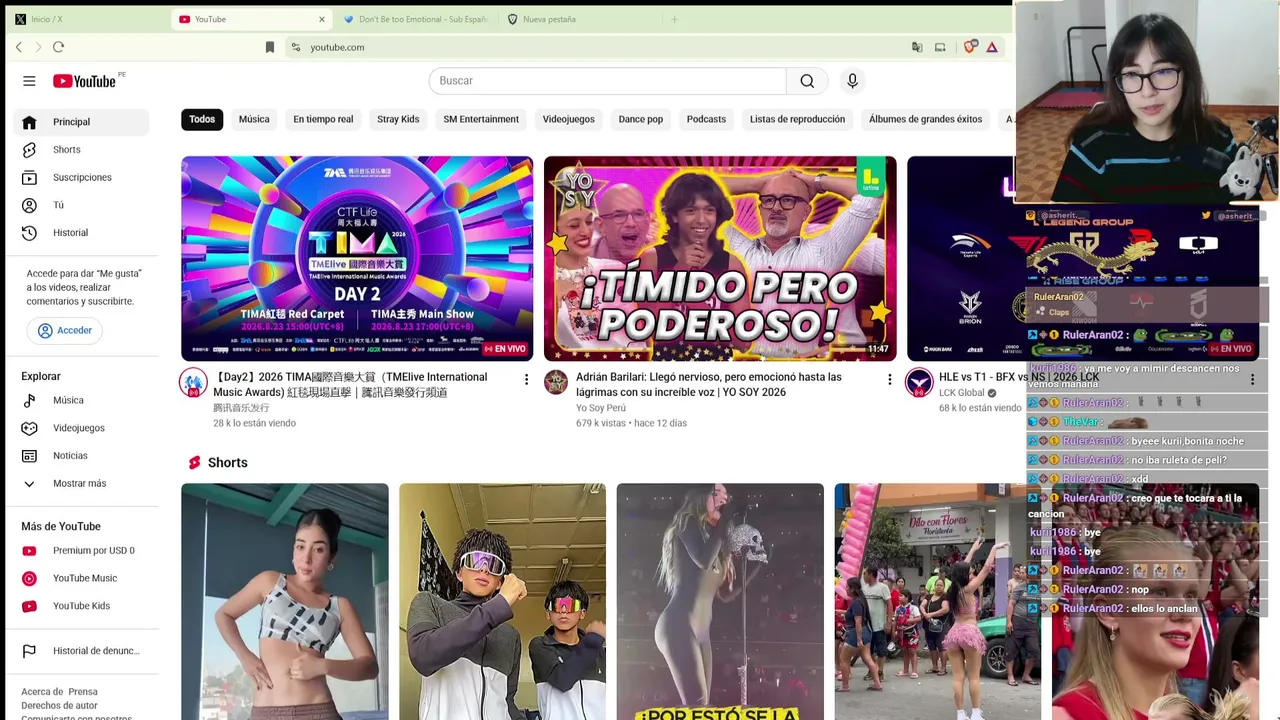
Task: Open the Short of singer with skull microphone
Action: coord(720,602)
